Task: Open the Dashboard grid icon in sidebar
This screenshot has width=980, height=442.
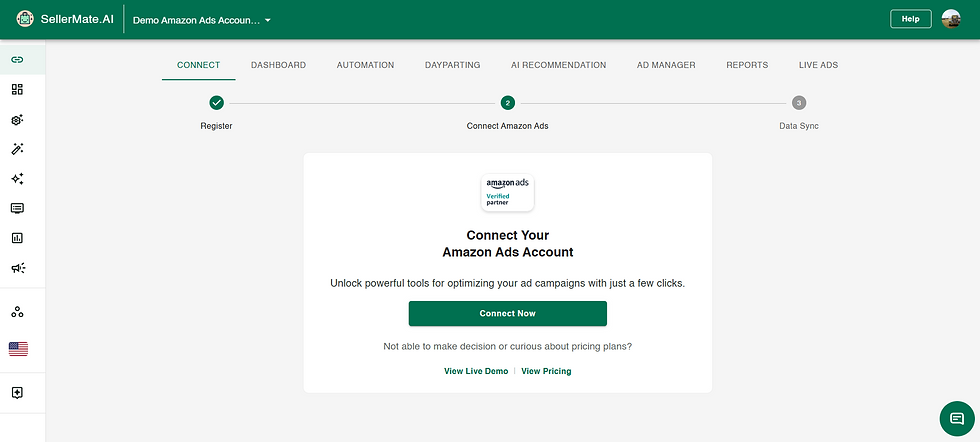Action: 18,89
